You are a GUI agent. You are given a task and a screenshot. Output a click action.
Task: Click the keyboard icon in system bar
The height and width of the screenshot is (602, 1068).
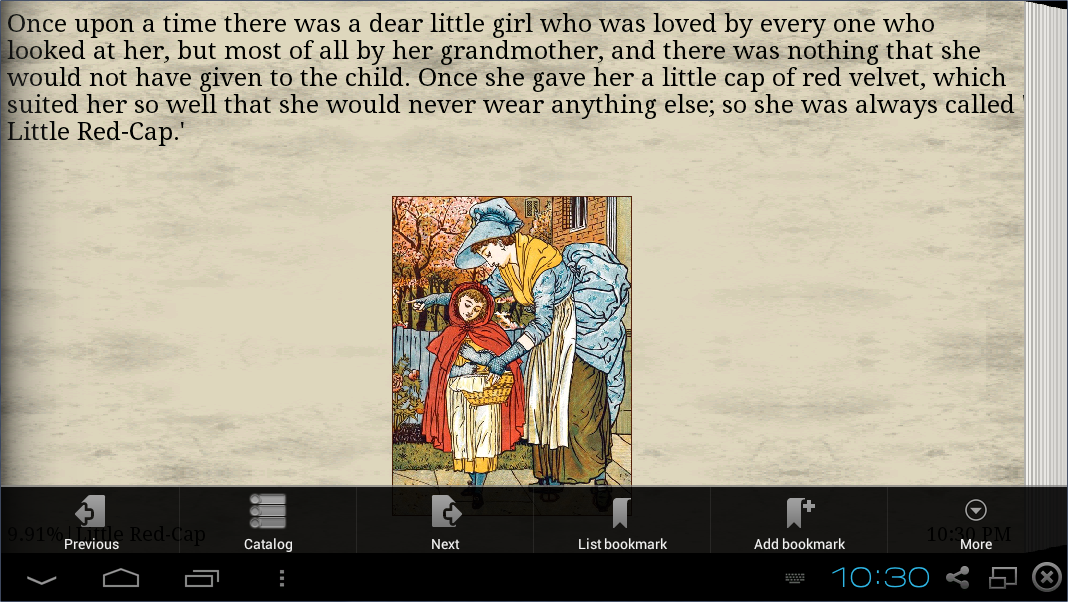click(795, 578)
